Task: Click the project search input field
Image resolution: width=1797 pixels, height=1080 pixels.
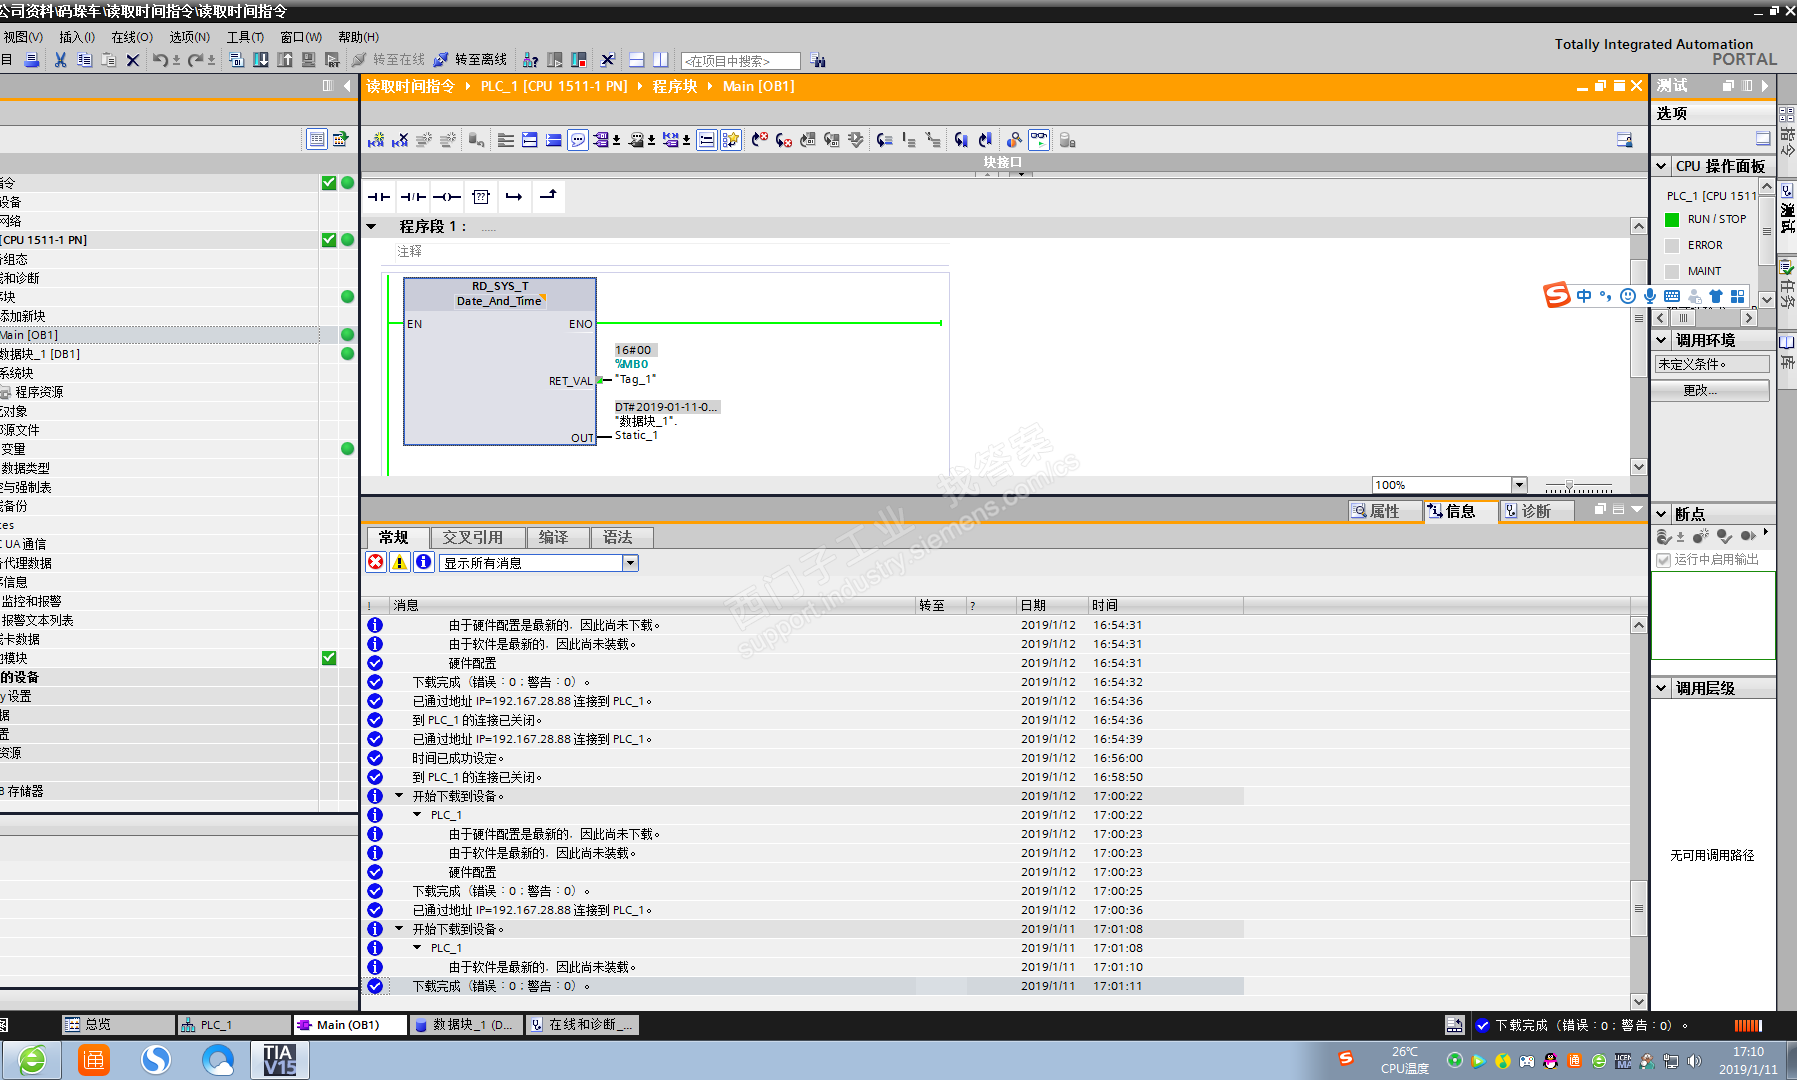Action: [740, 61]
